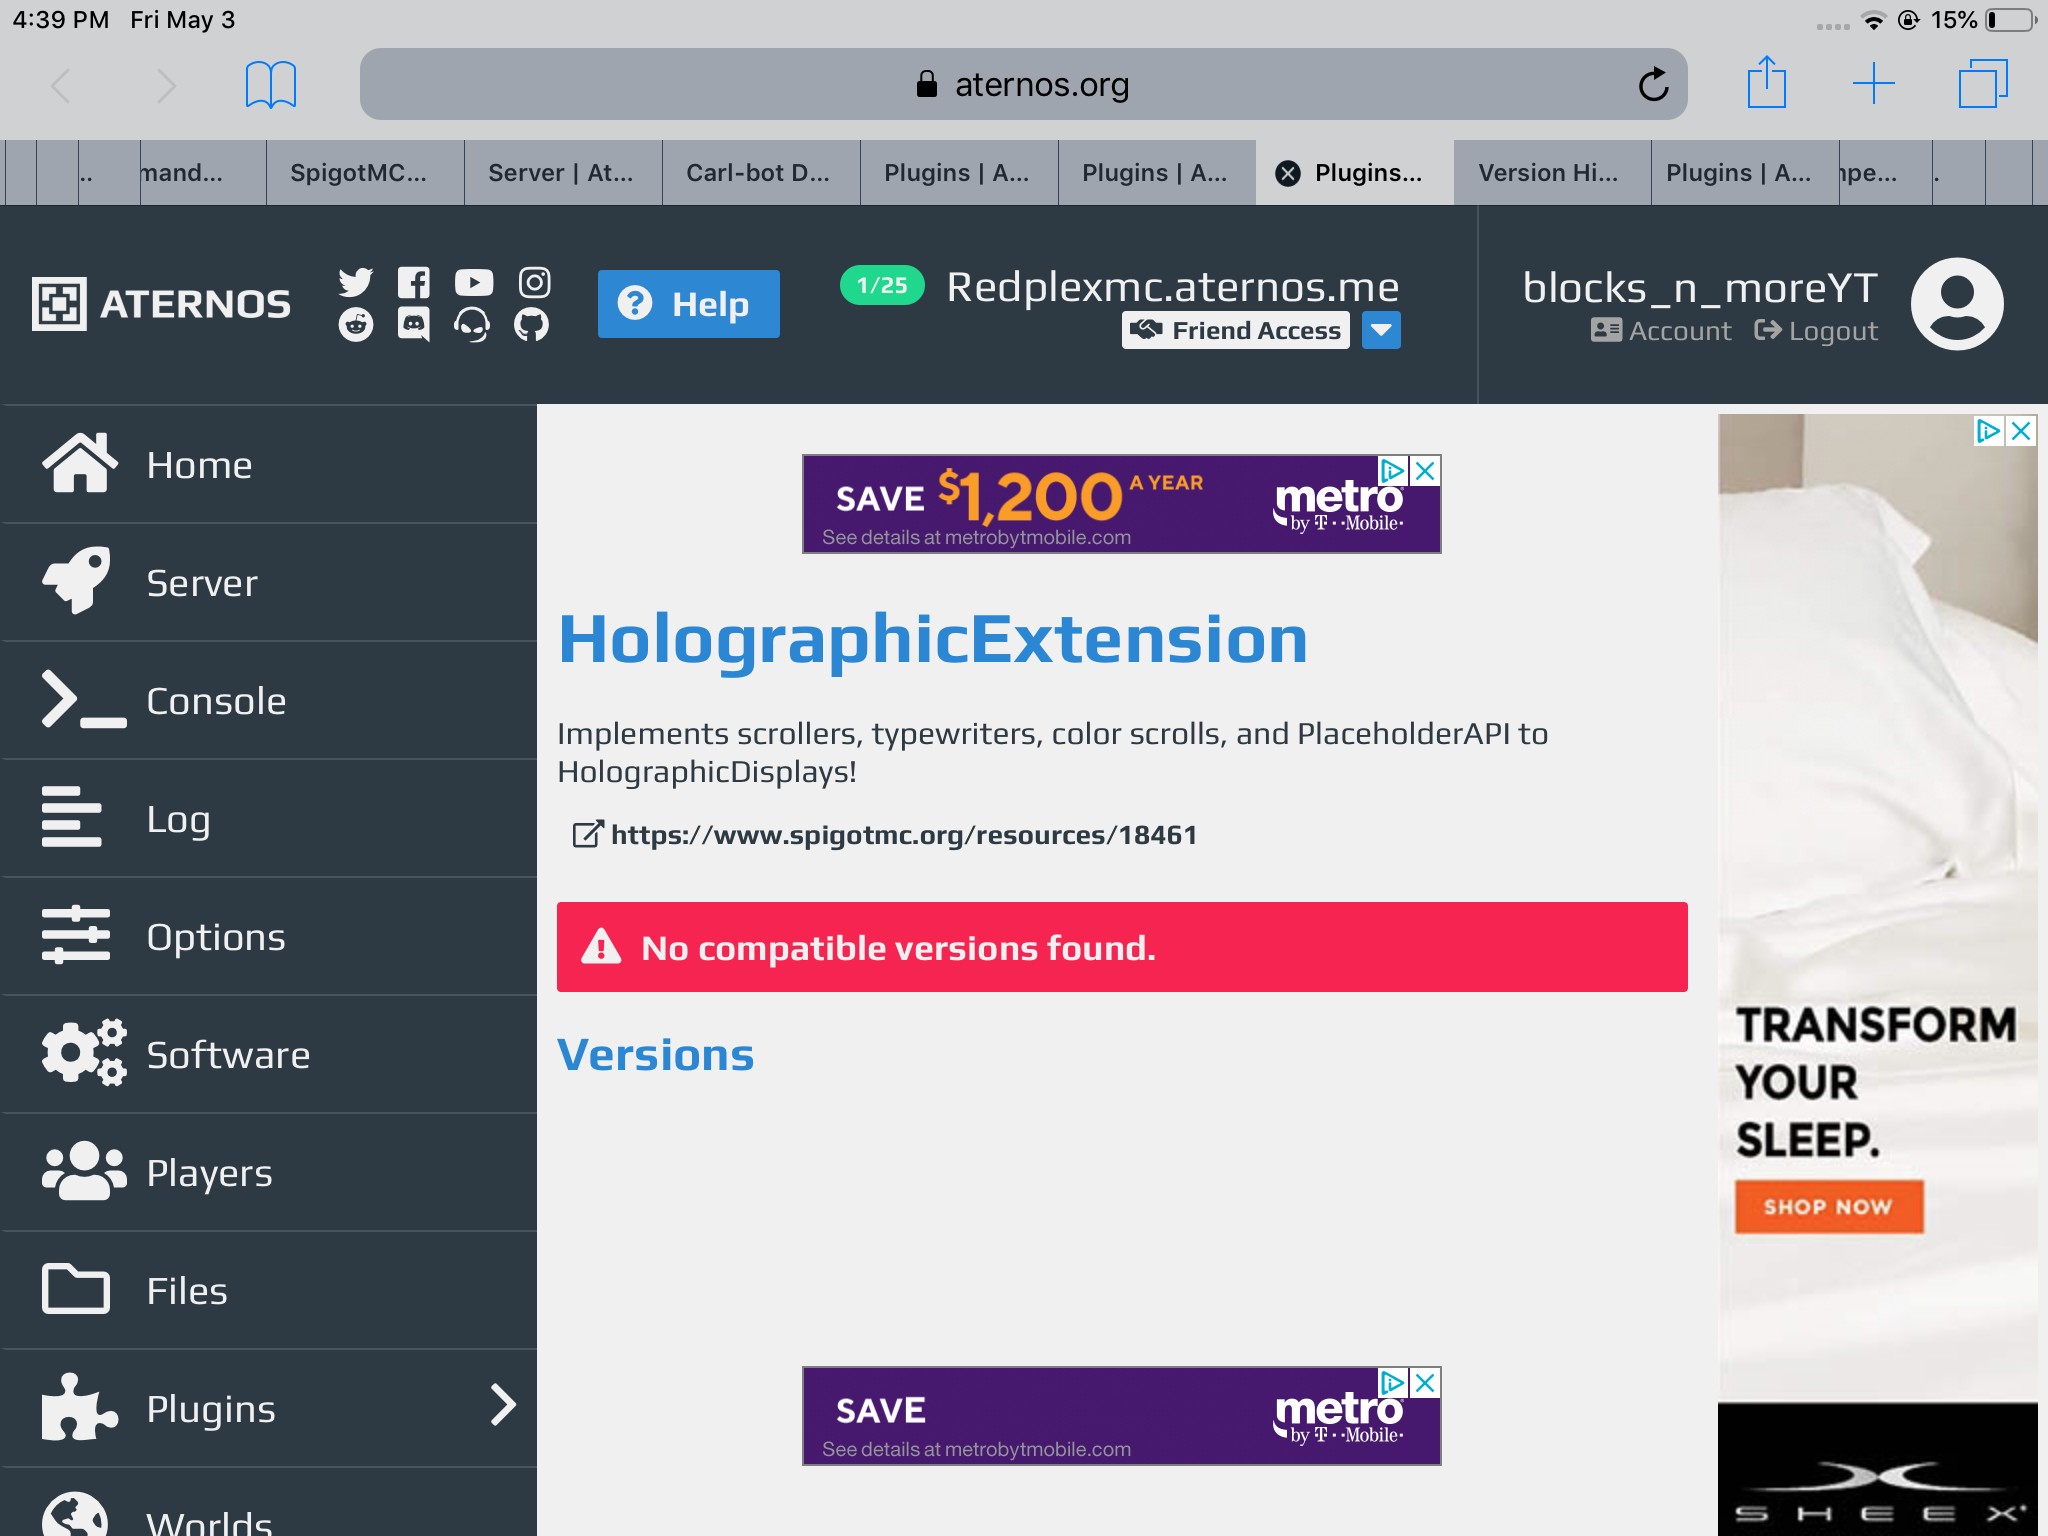Switch to the SpigotMC browser tab
Image resolution: width=2048 pixels, height=1536 pixels.
coord(365,173)
